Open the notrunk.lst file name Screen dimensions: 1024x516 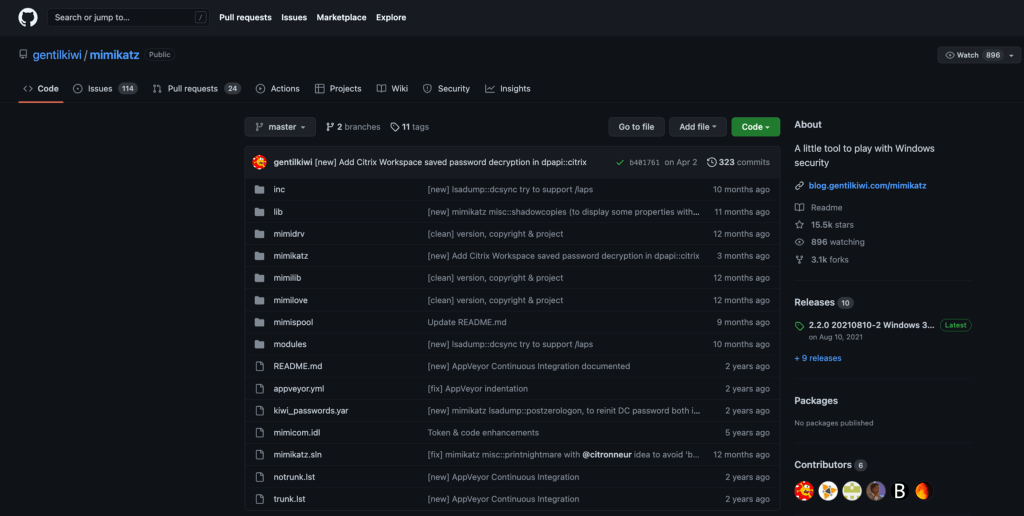(x=294, y=477)
